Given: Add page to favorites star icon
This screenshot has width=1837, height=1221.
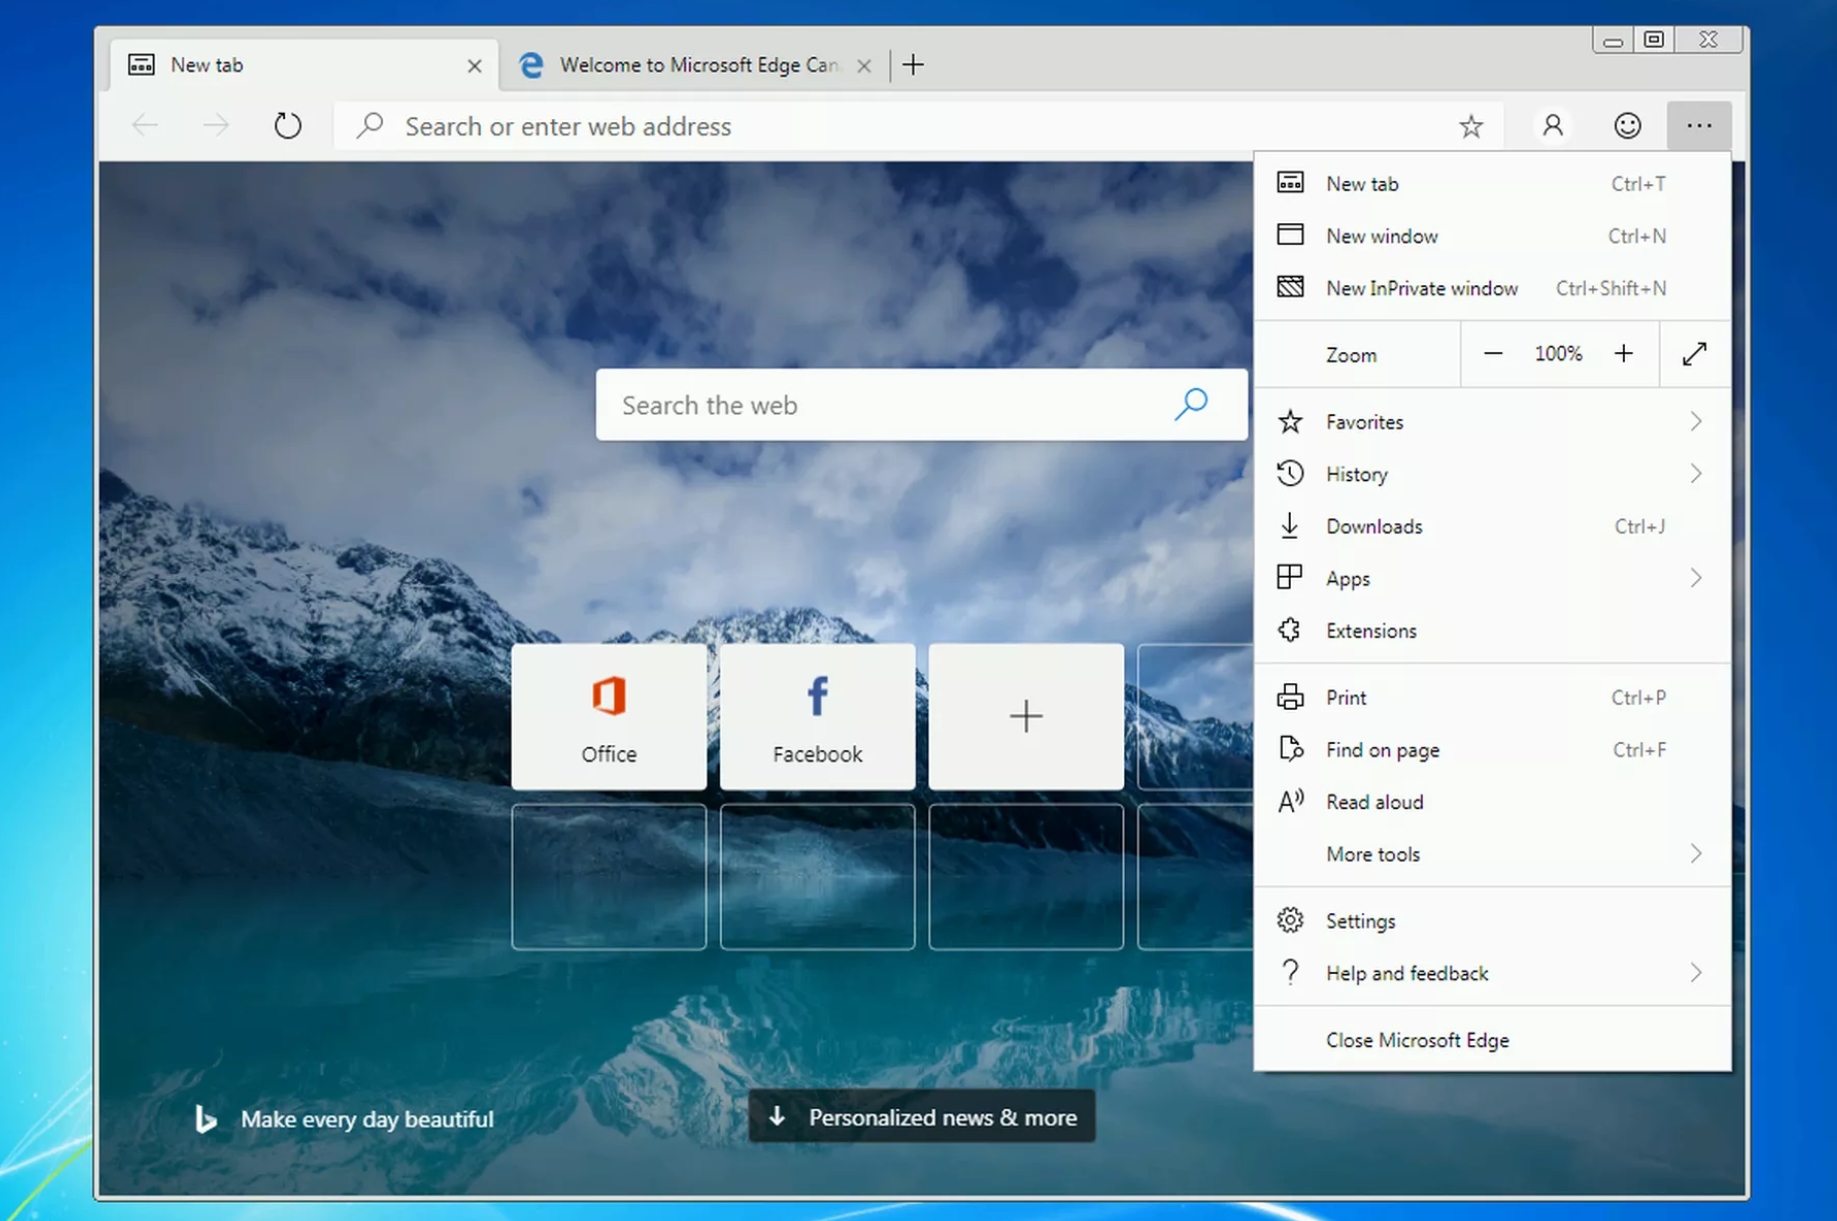Looking at the screenshot, I should click(x=1470, y=126).
